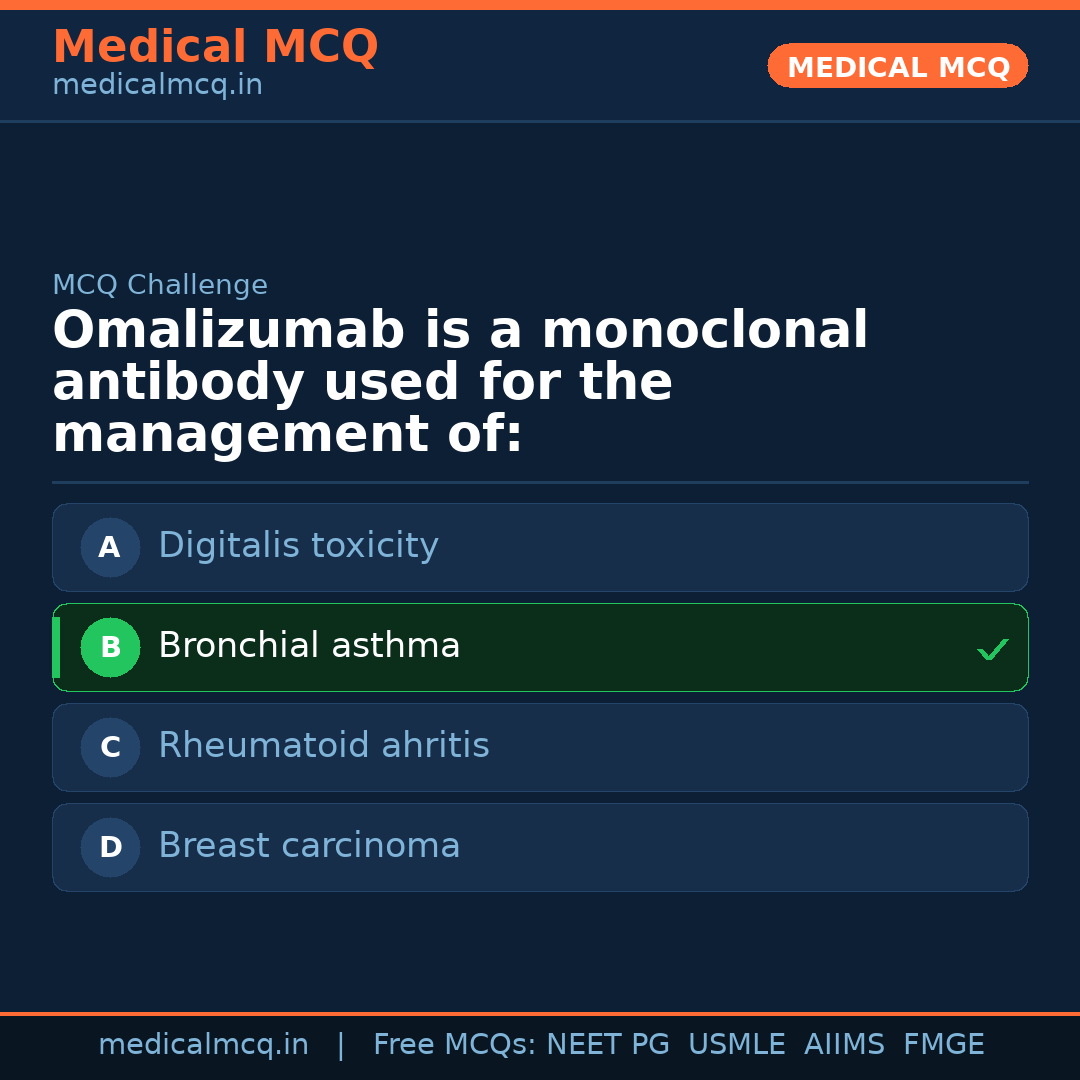
Task: Click the C option circle icon
Action: pyautogui.click(x=110, y=747)
